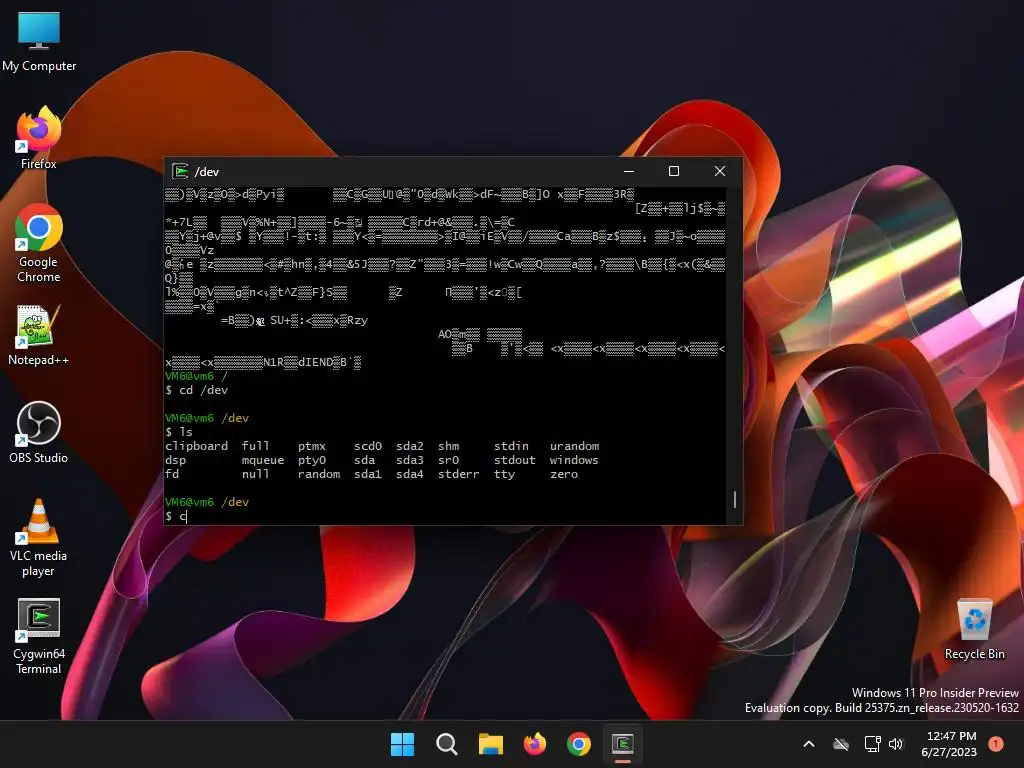This screenshot has width=1024, height=768.
Task: Launch Firefox from the taskbar
Action: (535, 744)
